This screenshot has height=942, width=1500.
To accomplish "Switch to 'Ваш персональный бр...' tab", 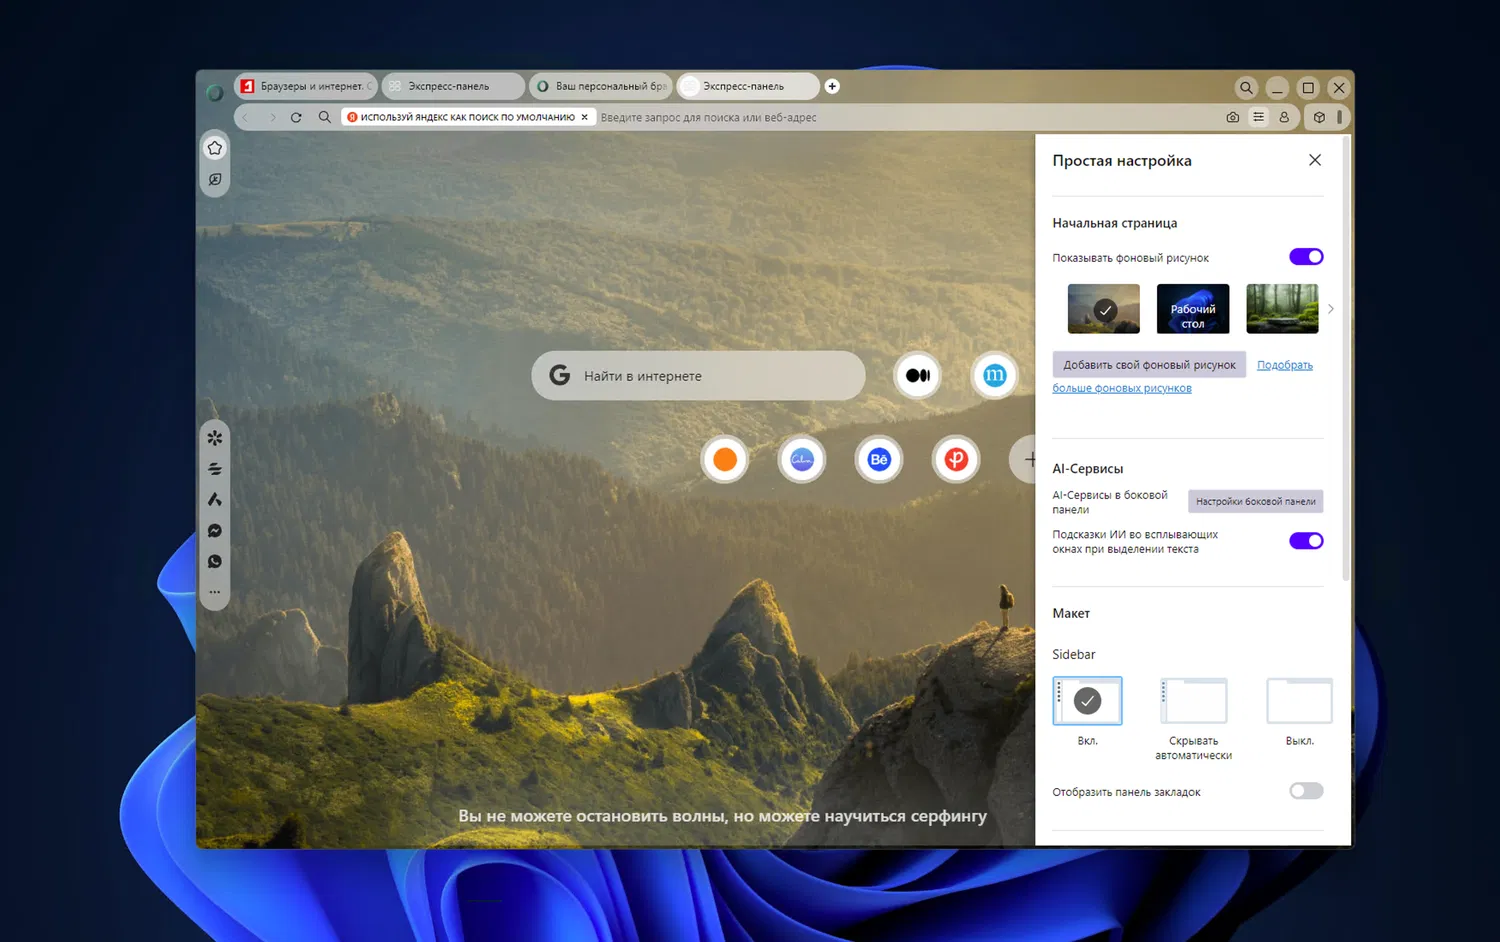I will (602, 87).
